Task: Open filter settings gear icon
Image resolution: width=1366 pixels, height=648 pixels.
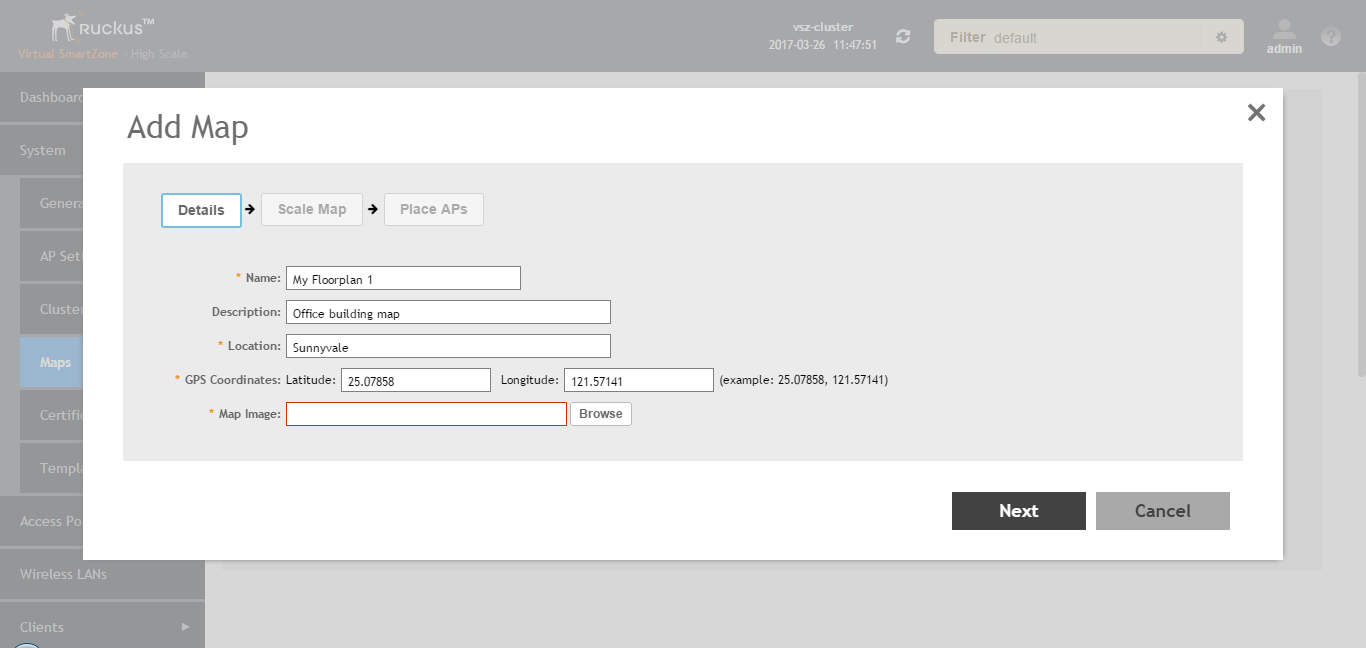Action: [1221, 37]
